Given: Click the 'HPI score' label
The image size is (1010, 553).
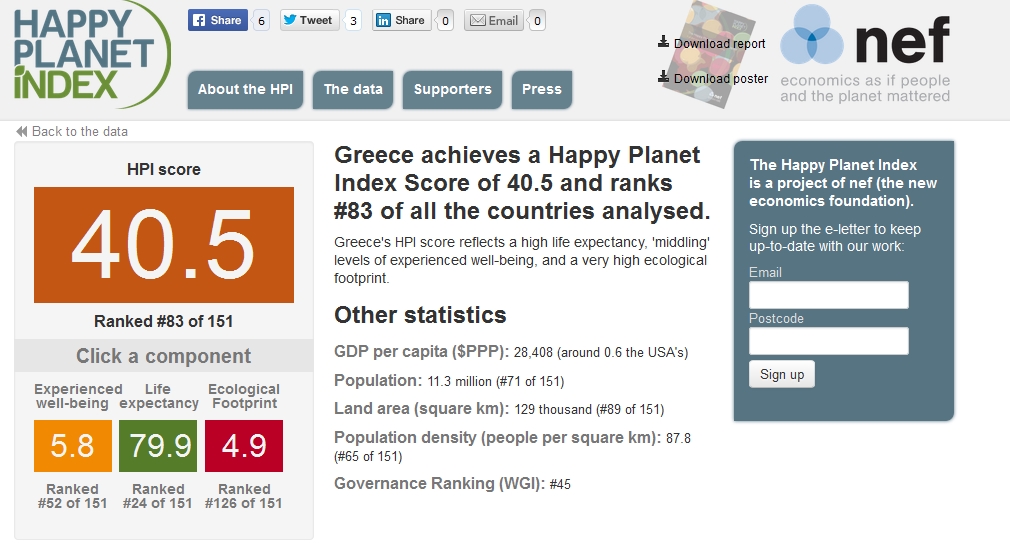Looking at the screenshot, I should (164, 169).
